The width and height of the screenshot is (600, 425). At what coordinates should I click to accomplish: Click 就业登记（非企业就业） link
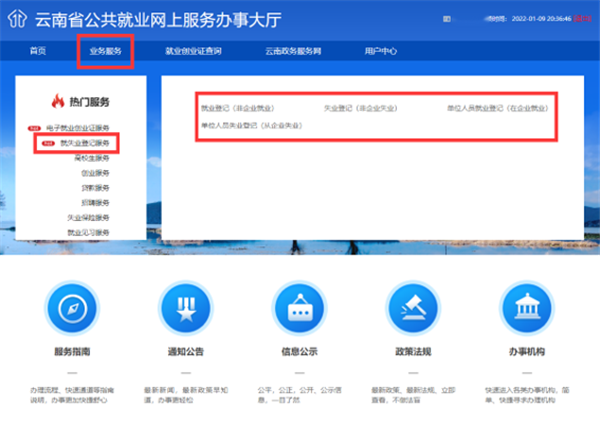238,108
